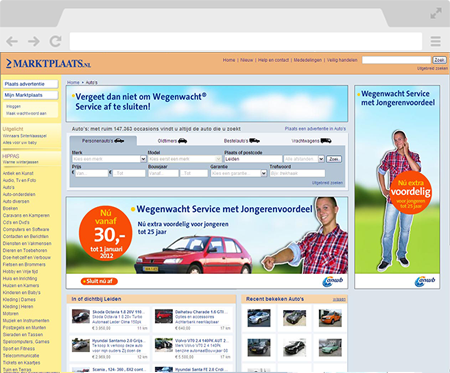Click the Marktplaats.nl logo

click(48, 63)
